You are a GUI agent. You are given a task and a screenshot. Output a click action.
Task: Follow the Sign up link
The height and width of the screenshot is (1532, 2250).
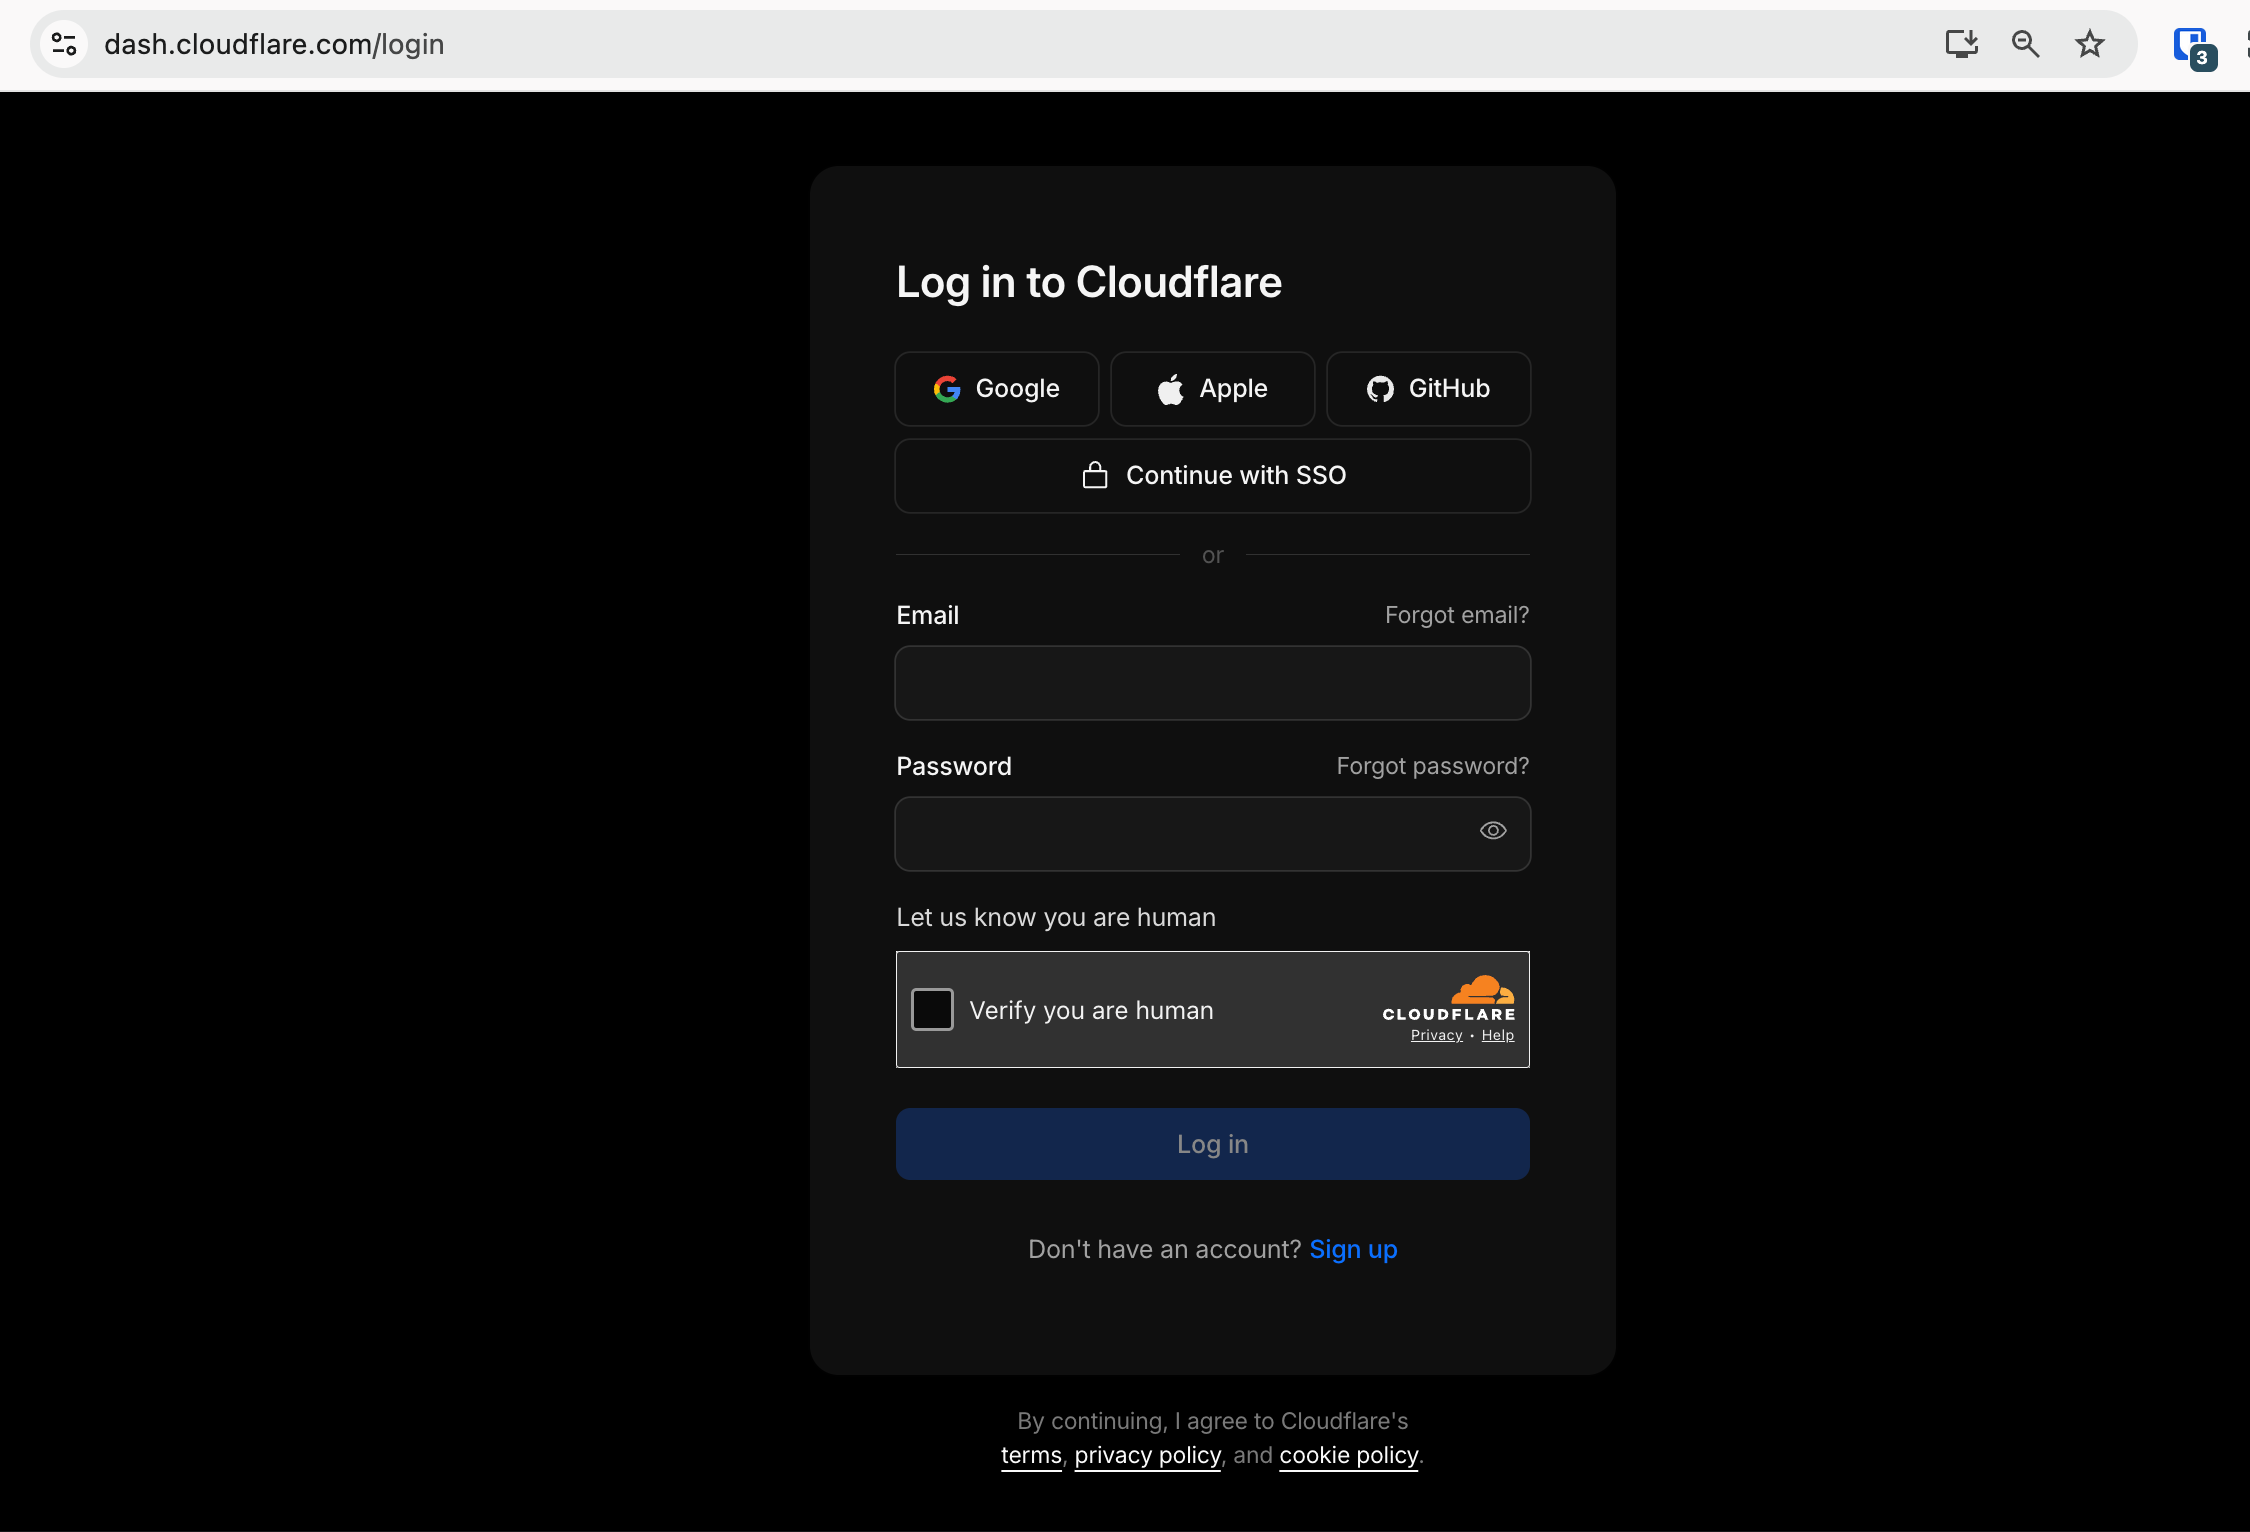[x=1354, y=1250]
